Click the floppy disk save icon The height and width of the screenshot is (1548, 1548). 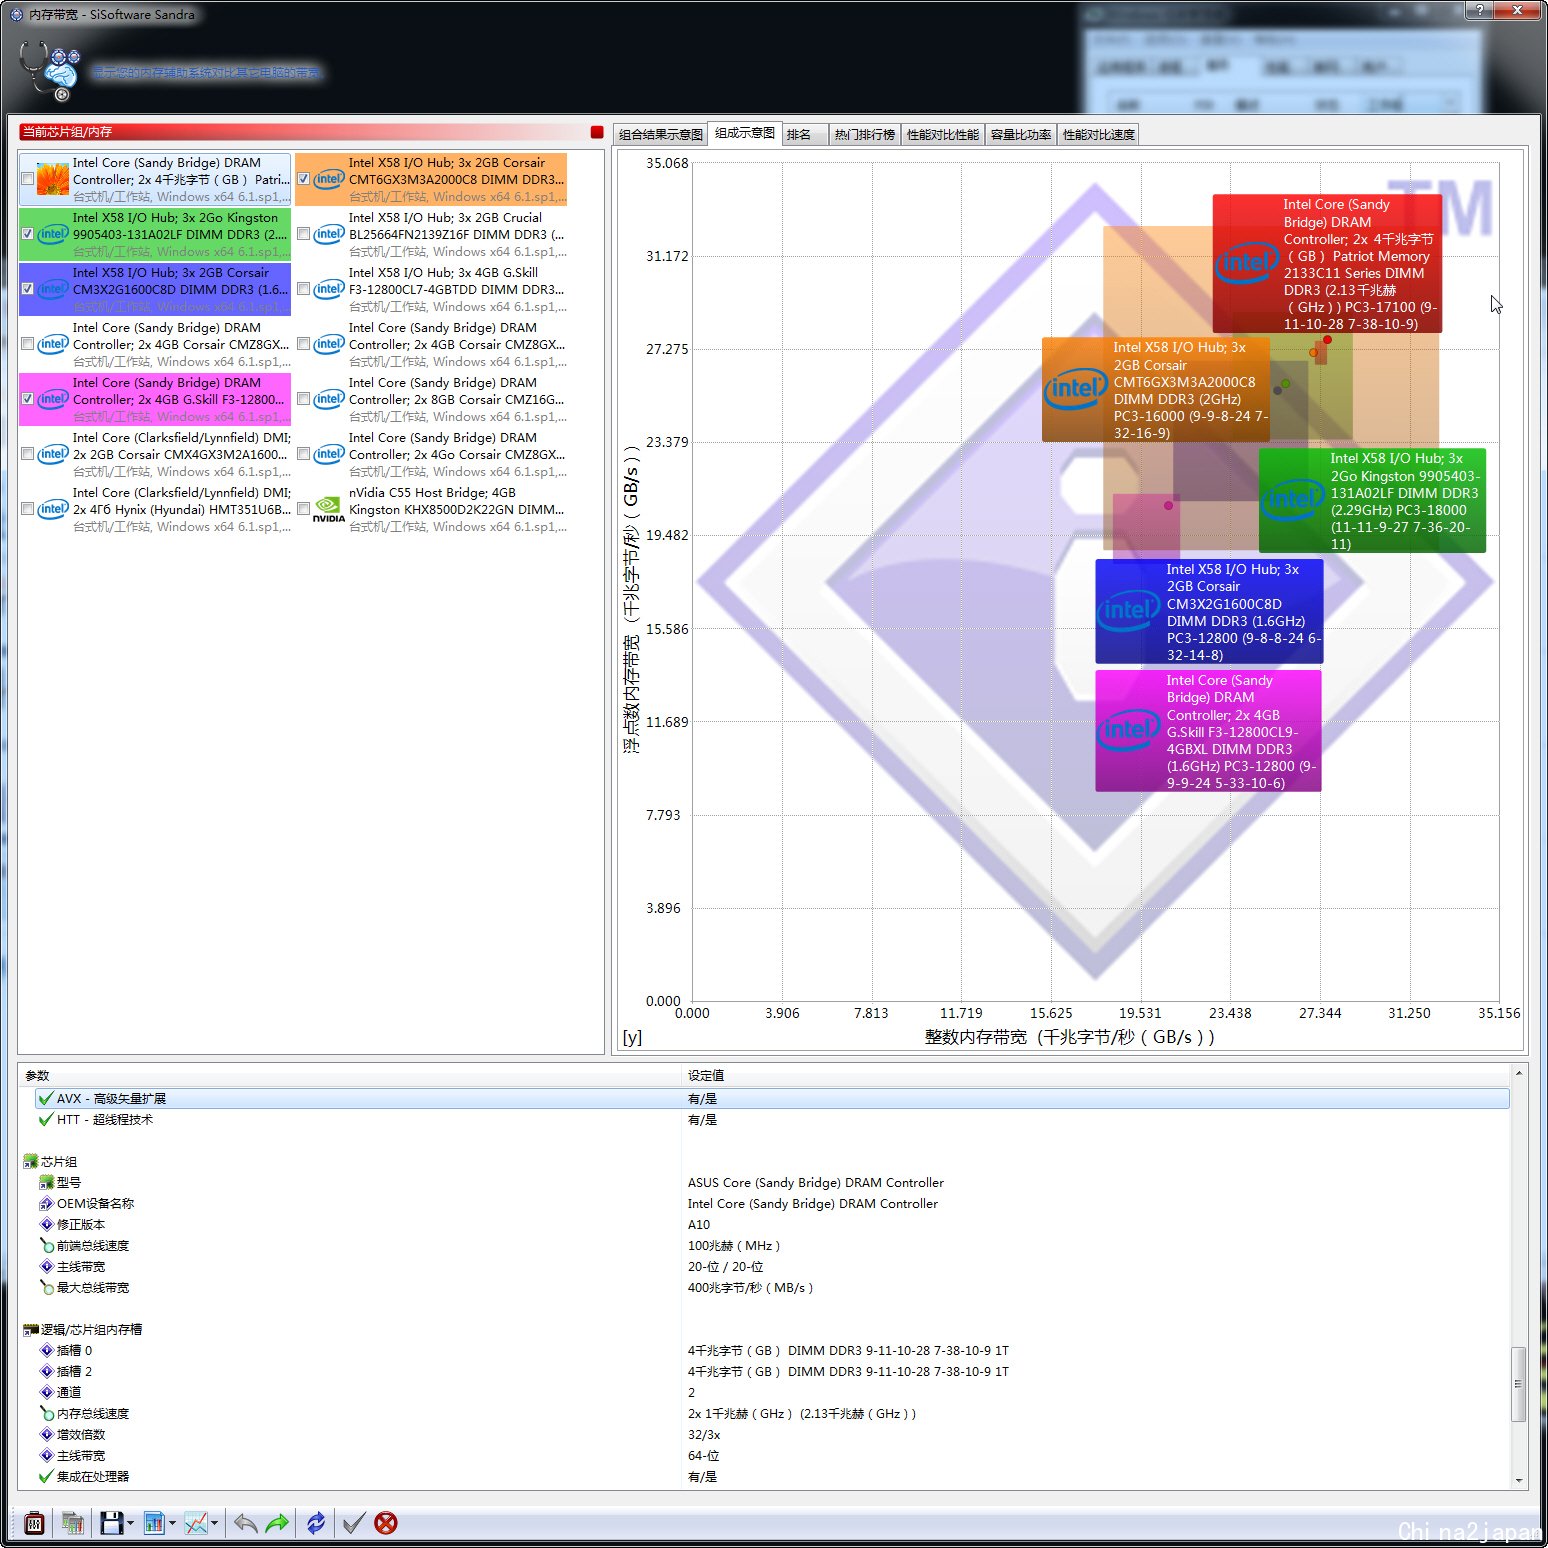point(112,1523)
